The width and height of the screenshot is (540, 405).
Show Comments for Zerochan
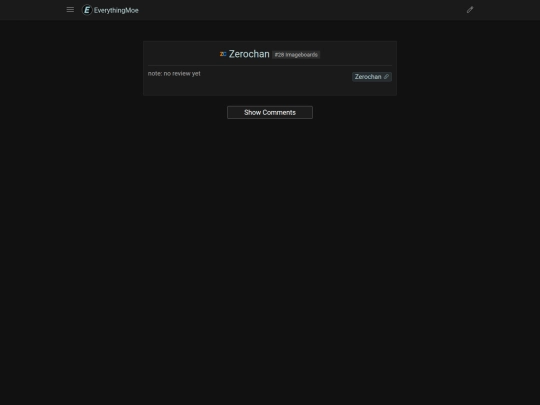pos(270,113)
